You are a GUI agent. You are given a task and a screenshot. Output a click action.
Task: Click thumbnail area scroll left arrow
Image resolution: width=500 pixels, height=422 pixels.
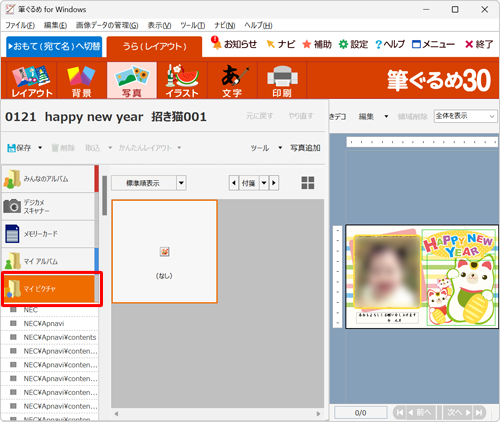116,414
